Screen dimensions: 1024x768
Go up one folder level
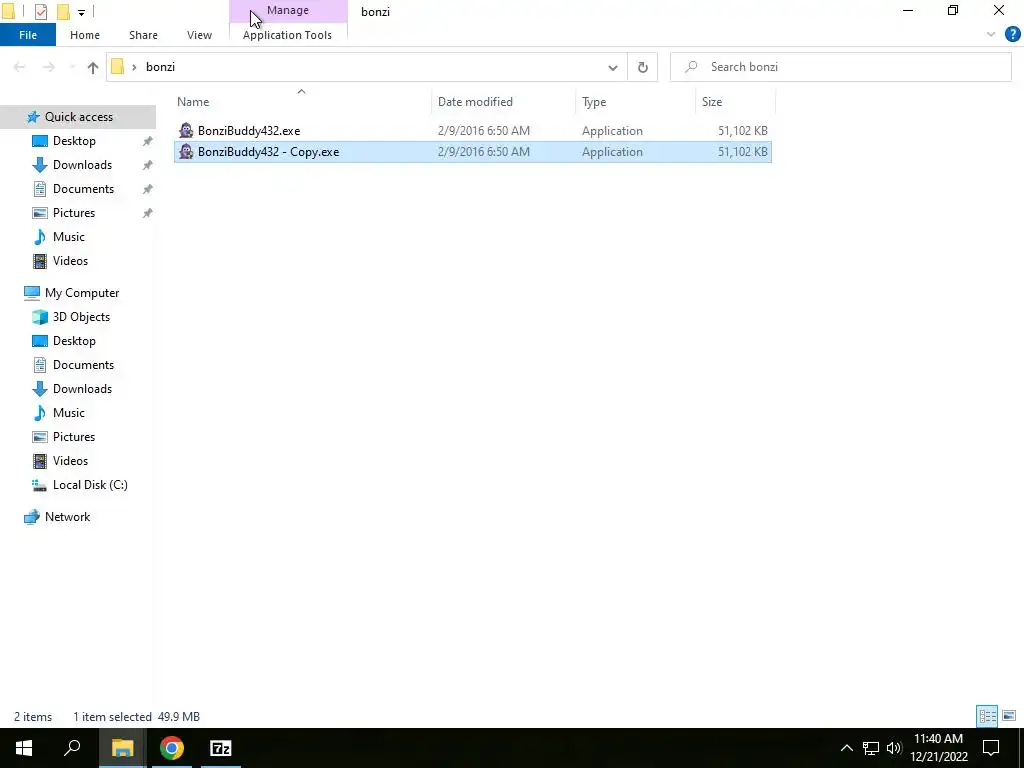click(93, 67)
